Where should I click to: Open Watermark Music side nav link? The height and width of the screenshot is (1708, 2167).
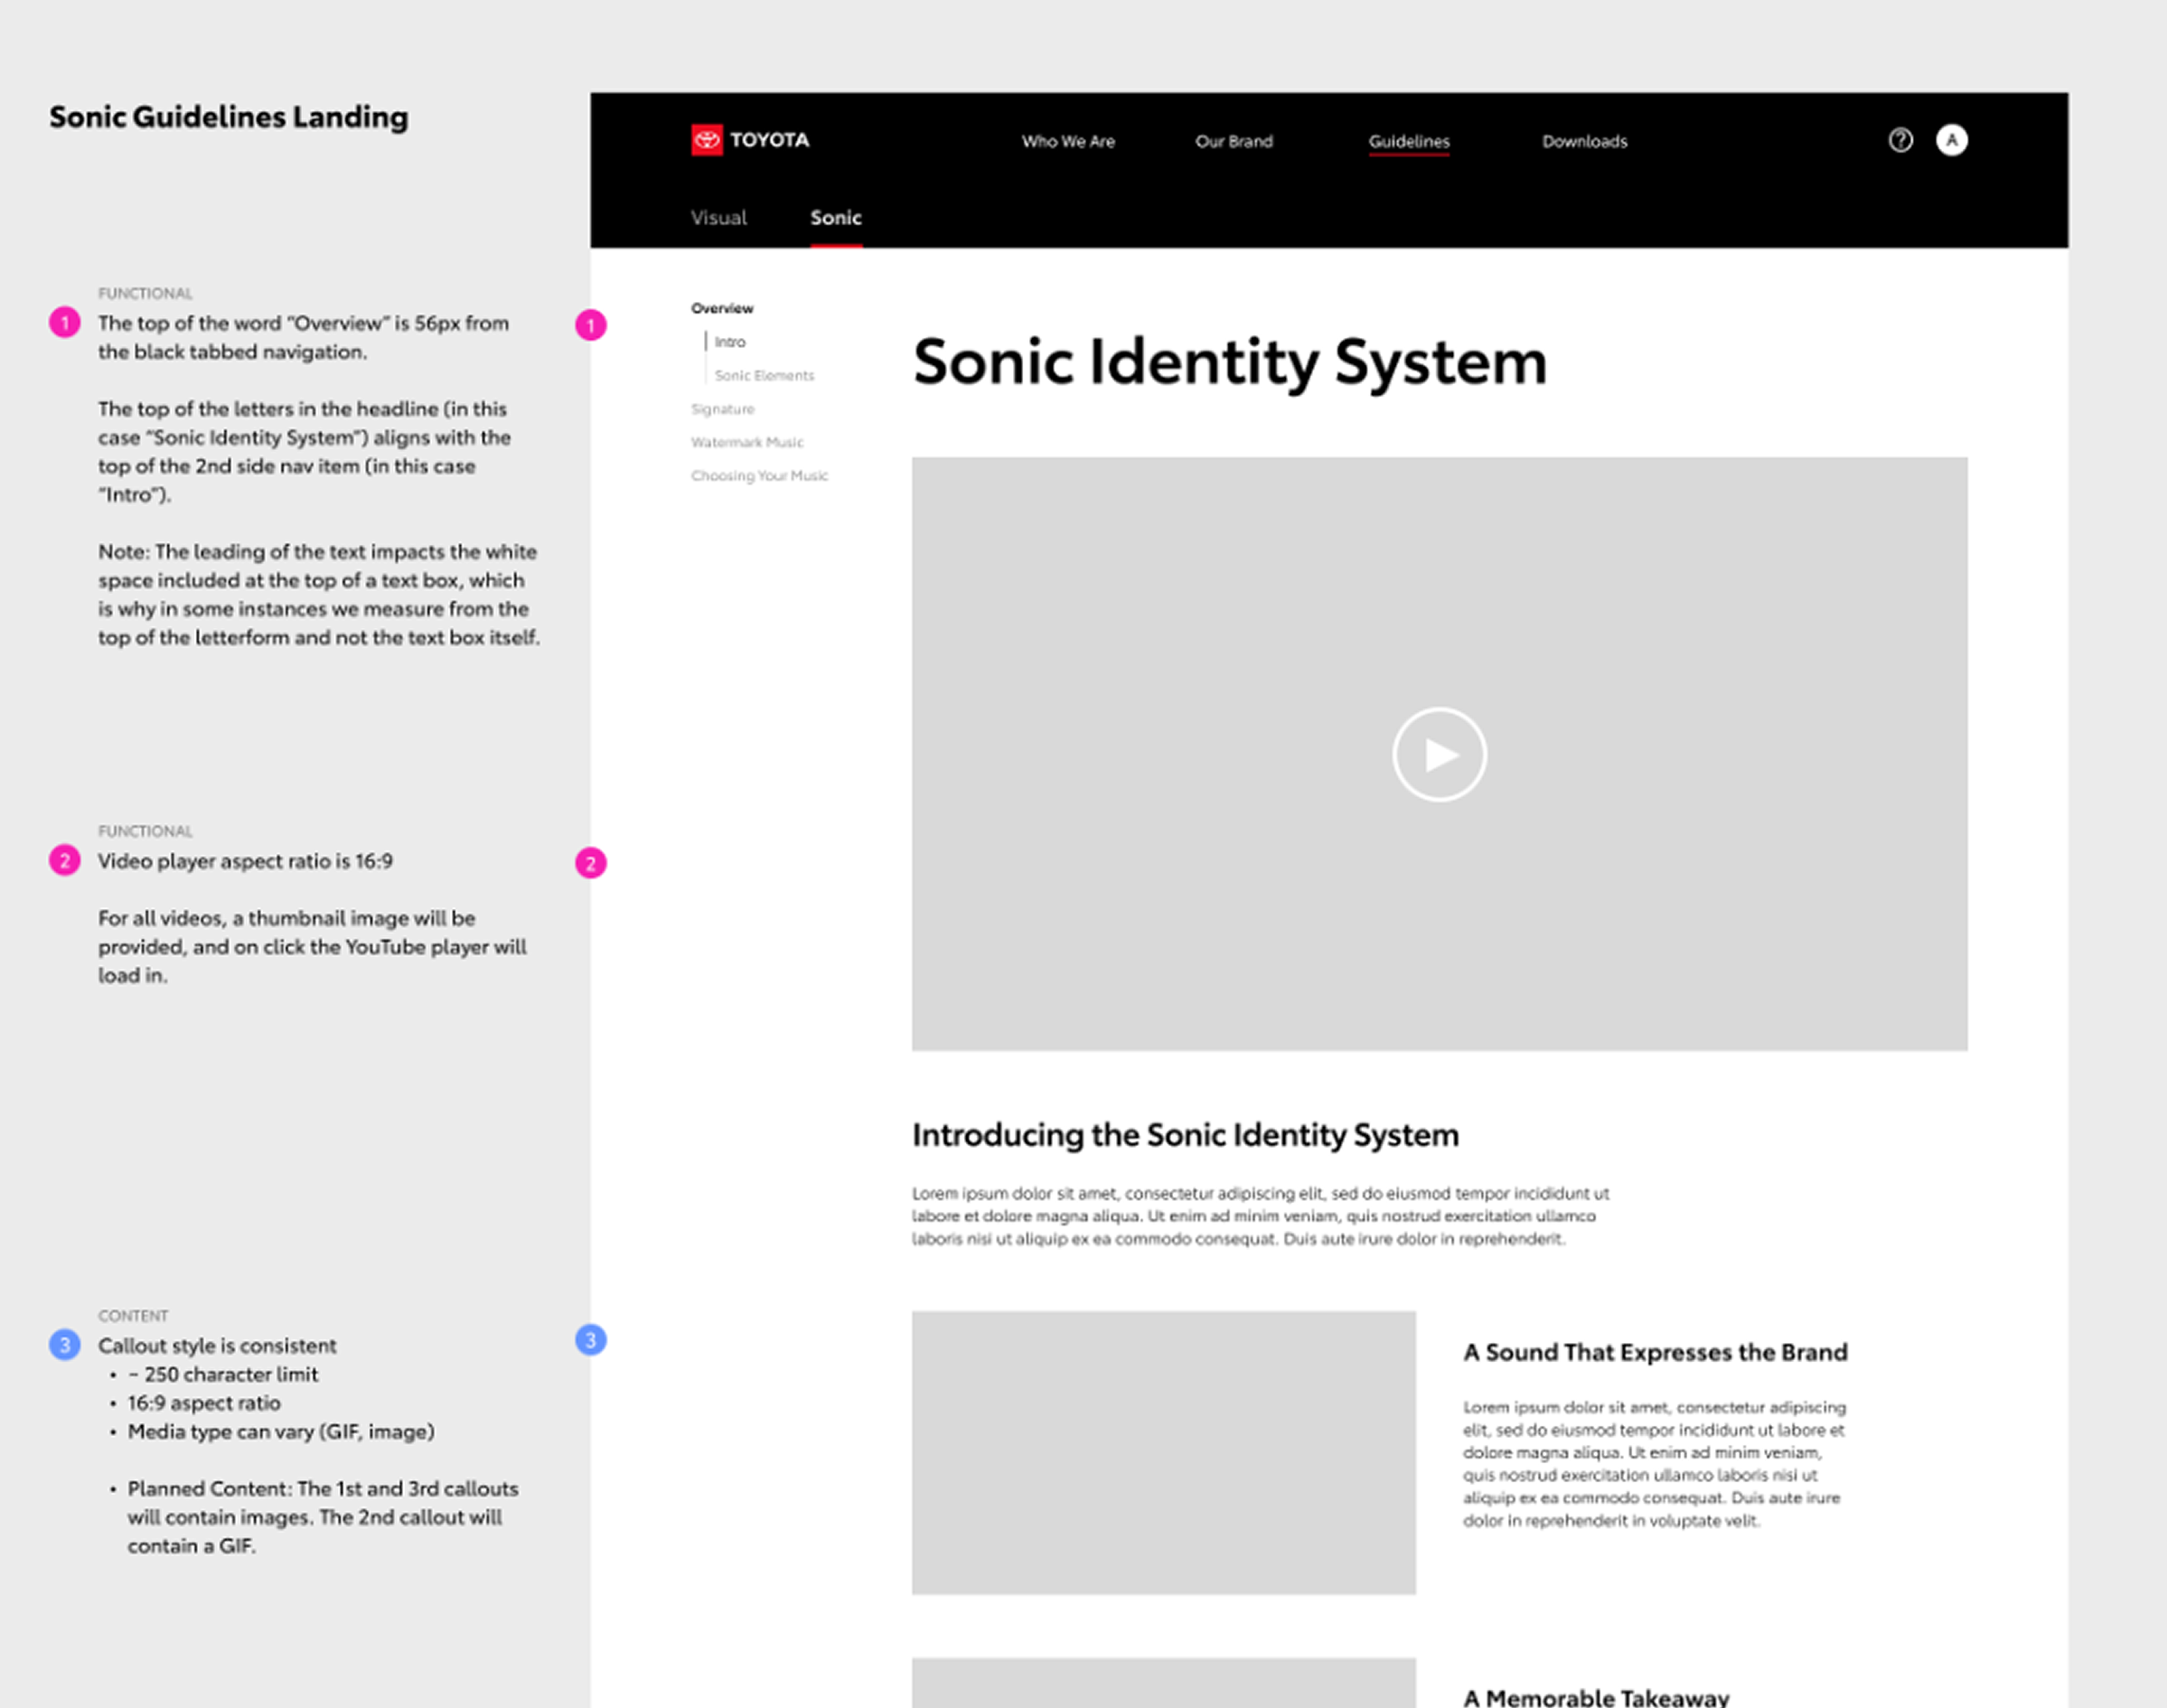pyautogui.click(x=746, y=442)
